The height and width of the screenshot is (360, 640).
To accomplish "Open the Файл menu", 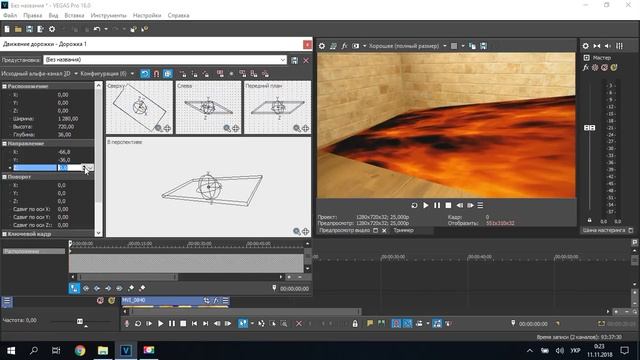I will point(10,15).
